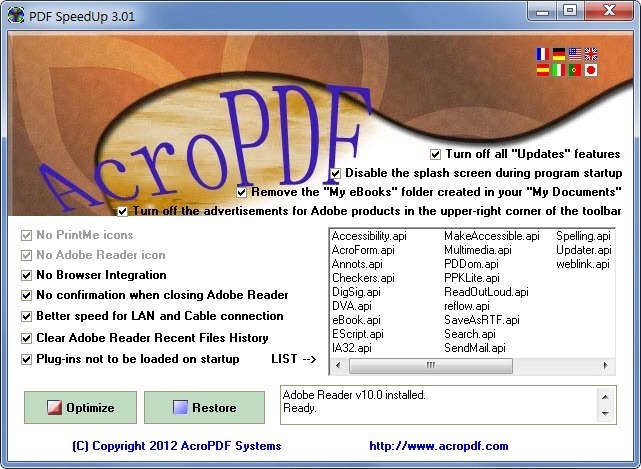Select reflow.api in the list

click(x=467, y=306)
